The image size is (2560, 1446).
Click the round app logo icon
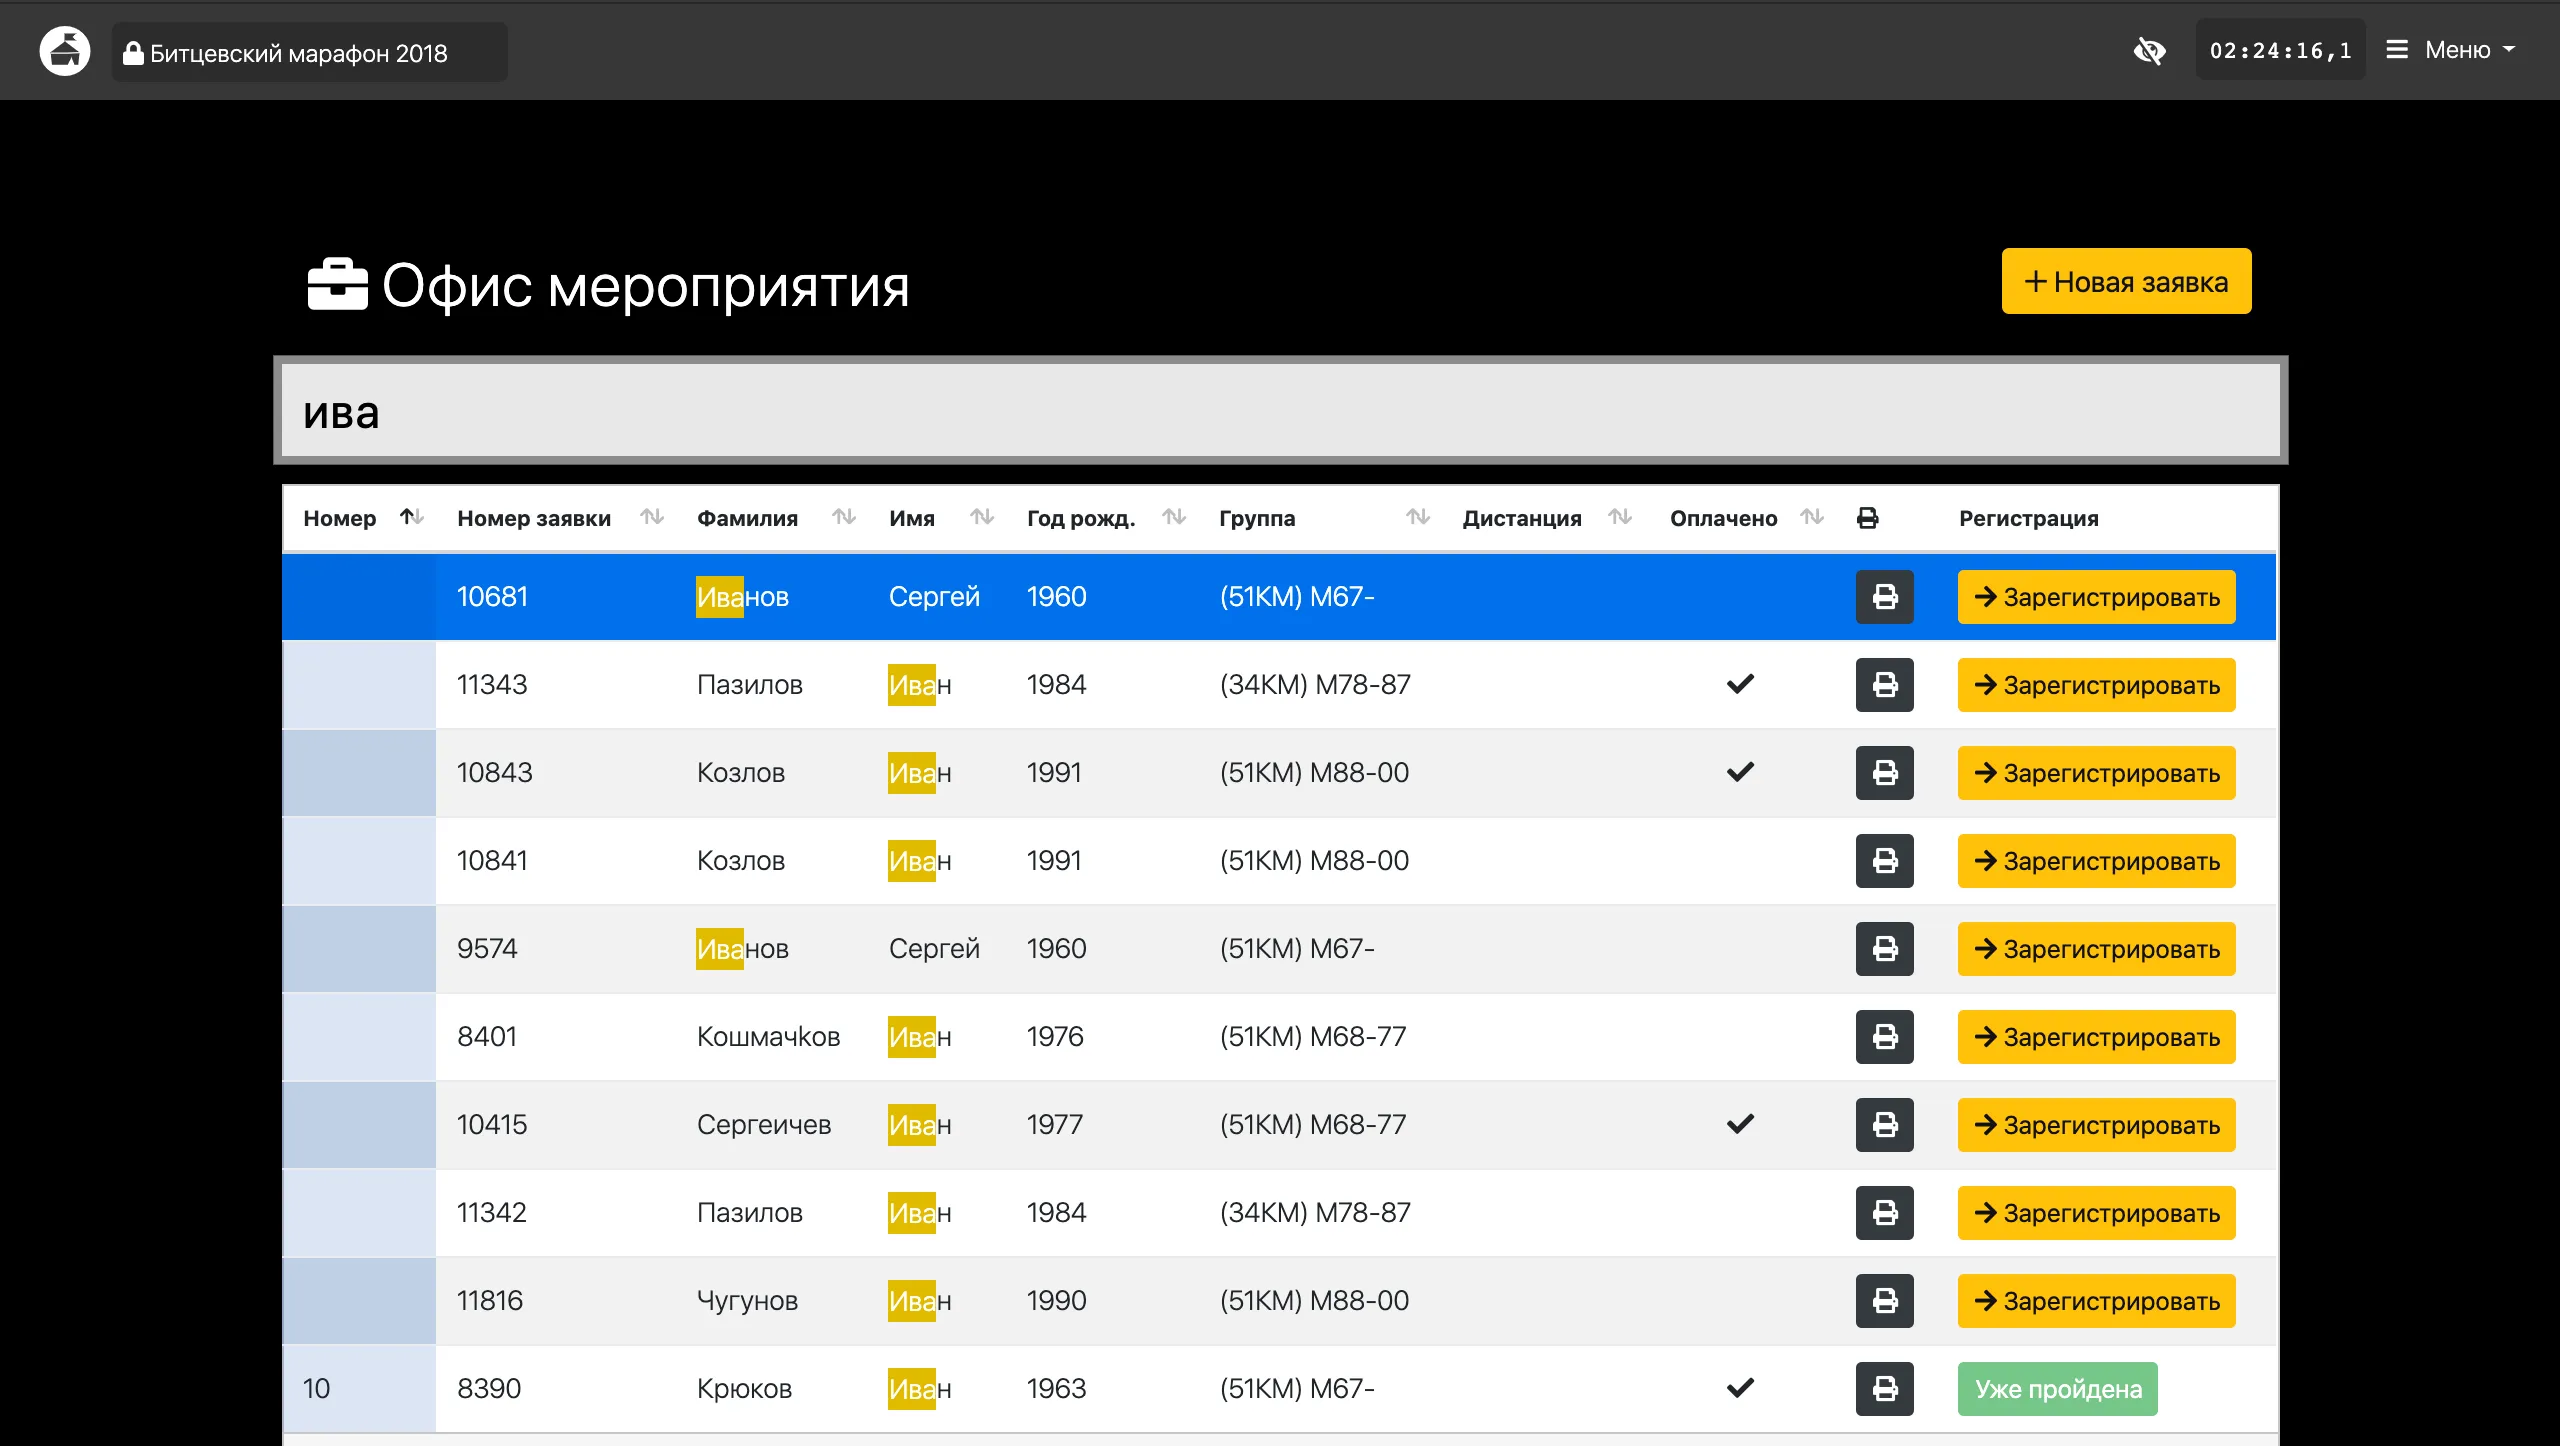coord(65,51)
